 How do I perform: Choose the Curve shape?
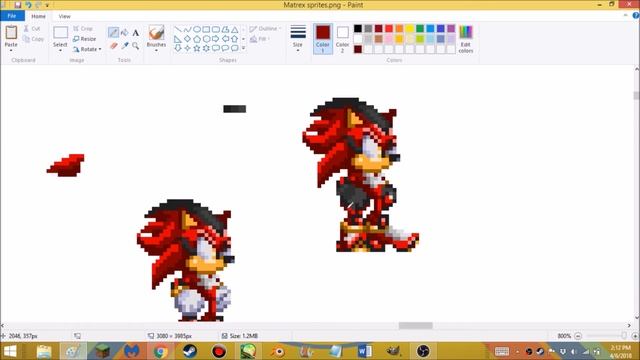(x=187, y=29)
